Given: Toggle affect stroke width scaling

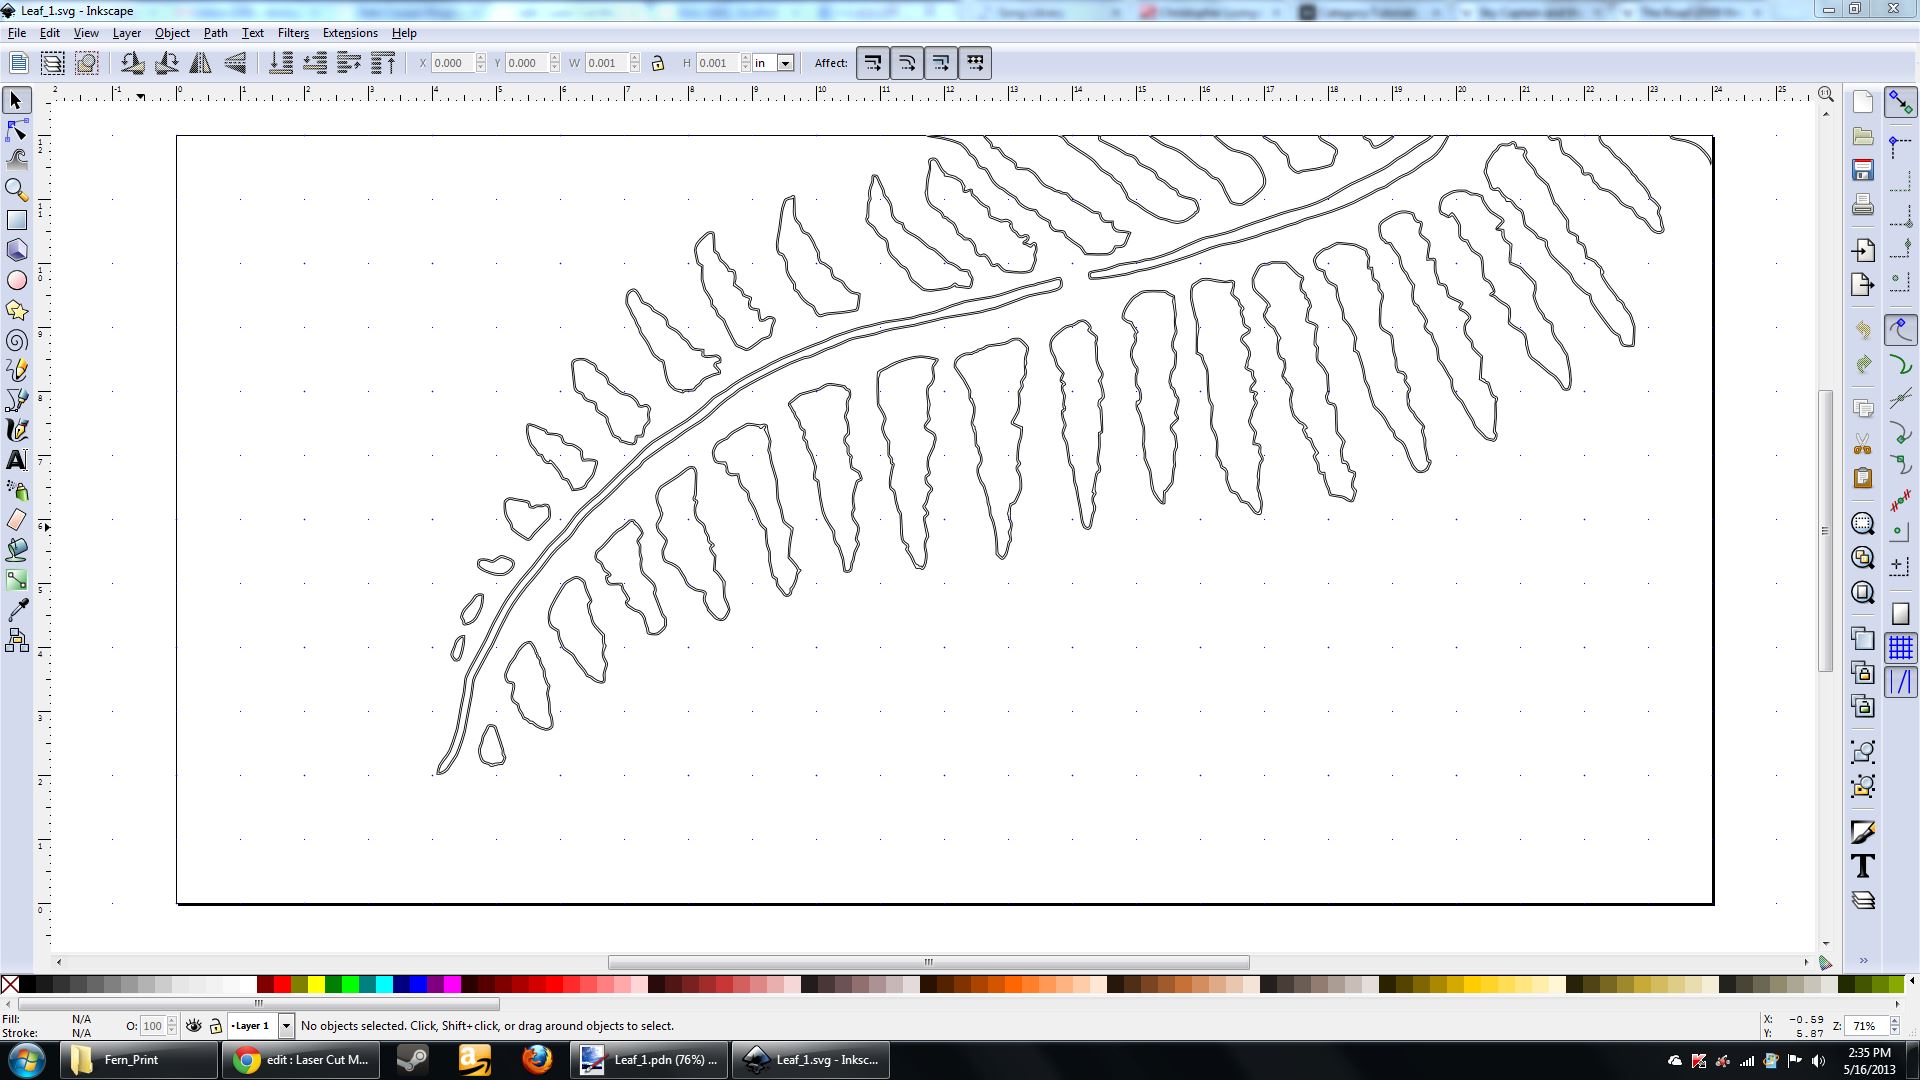Looking at the screenshot, I should point(873,63).
